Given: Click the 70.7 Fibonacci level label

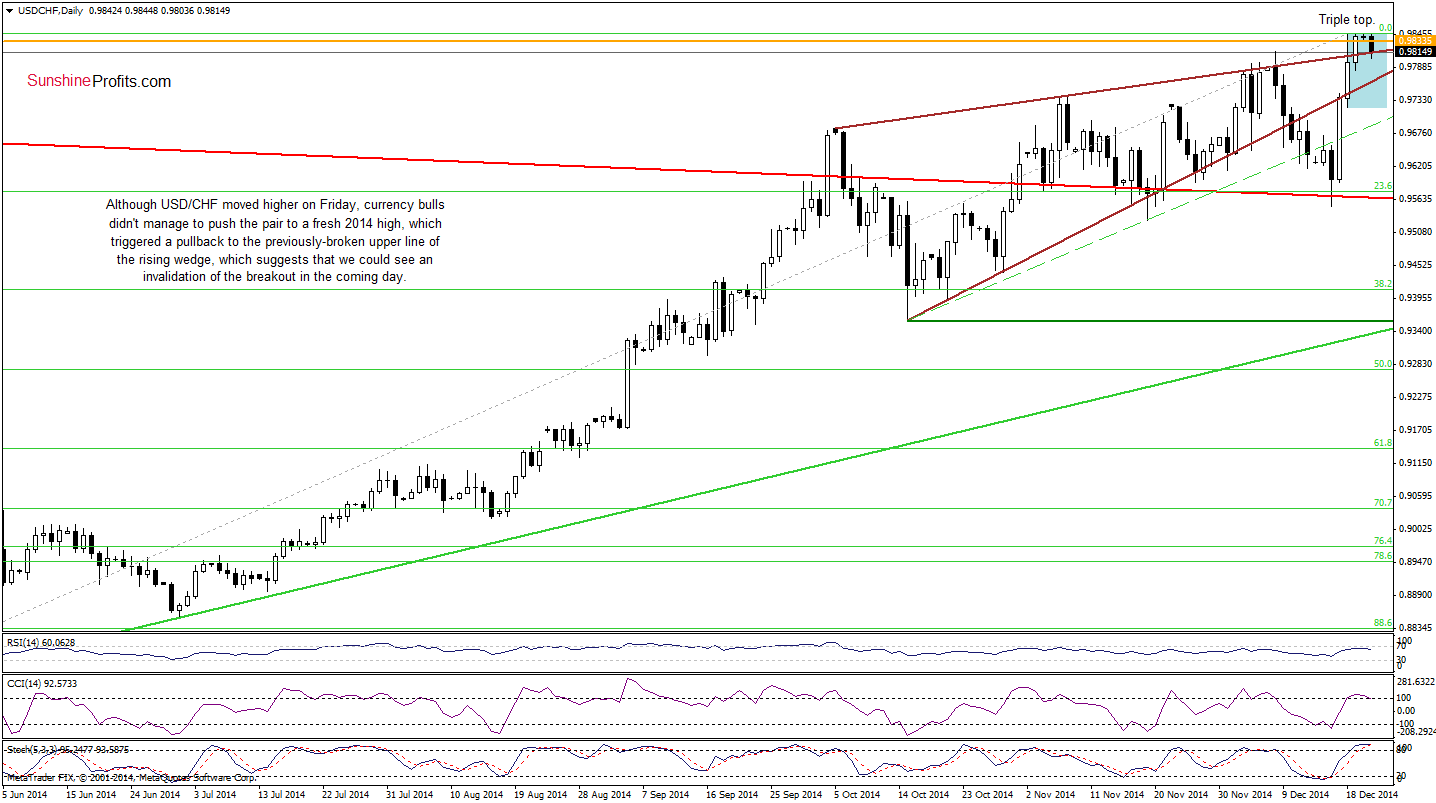Looking at the screenshot, I should pos(1383,503).
